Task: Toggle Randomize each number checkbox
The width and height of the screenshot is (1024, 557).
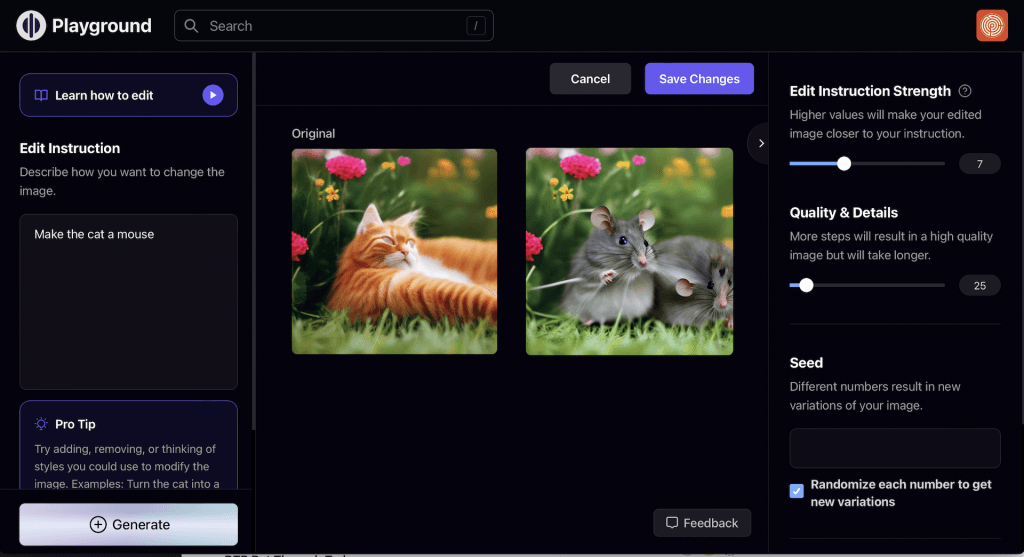Action: coord(796,491)
